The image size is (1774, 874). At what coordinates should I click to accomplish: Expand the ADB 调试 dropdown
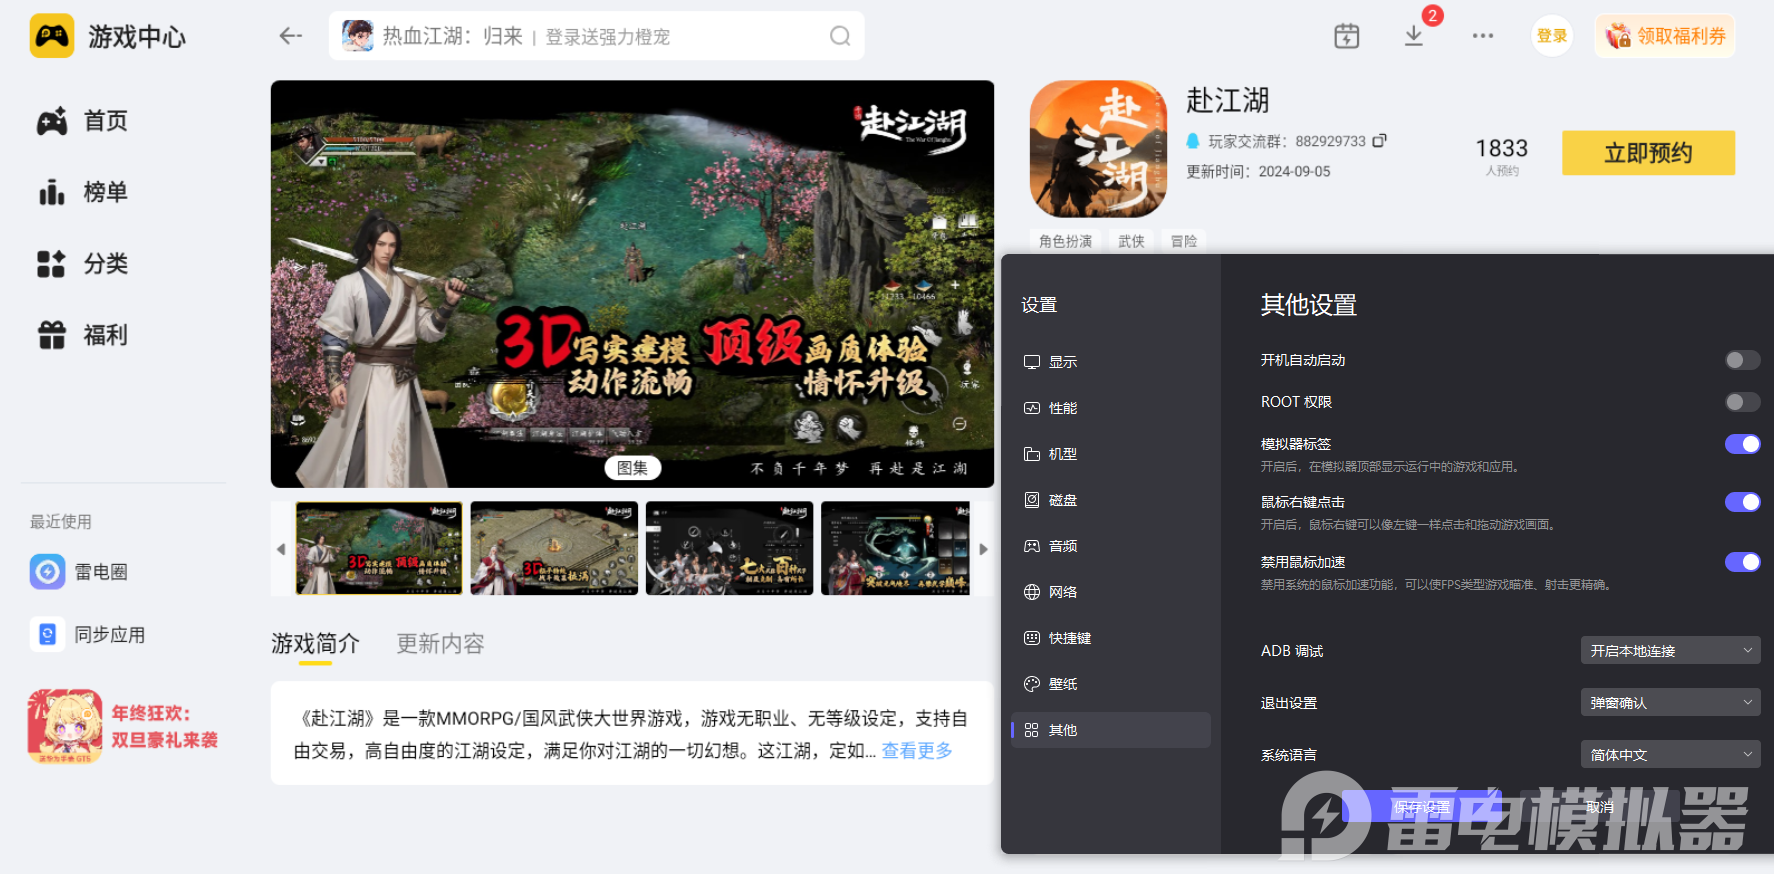point(1670,650)
